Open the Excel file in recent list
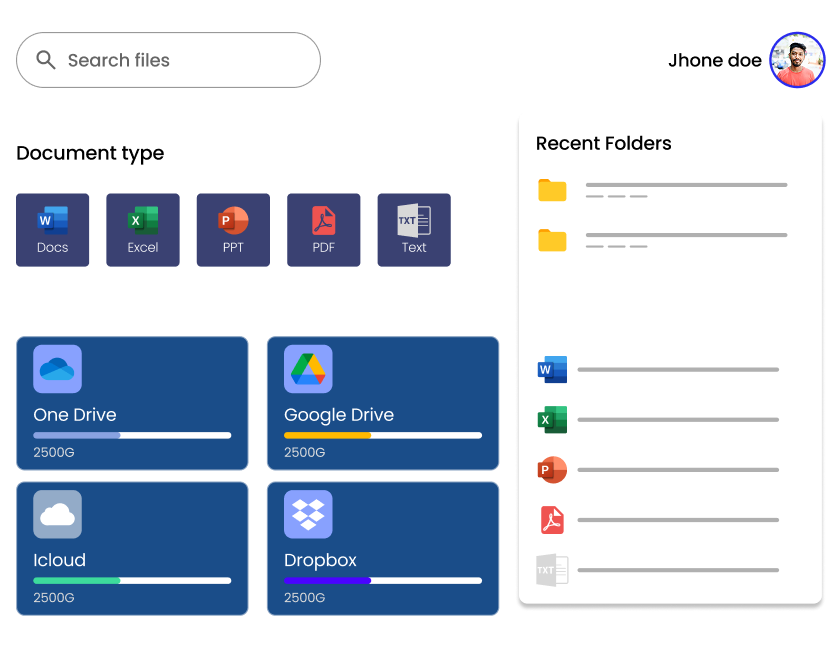The height and width of the screenshot is (648, 830). (x=658, y=420)
